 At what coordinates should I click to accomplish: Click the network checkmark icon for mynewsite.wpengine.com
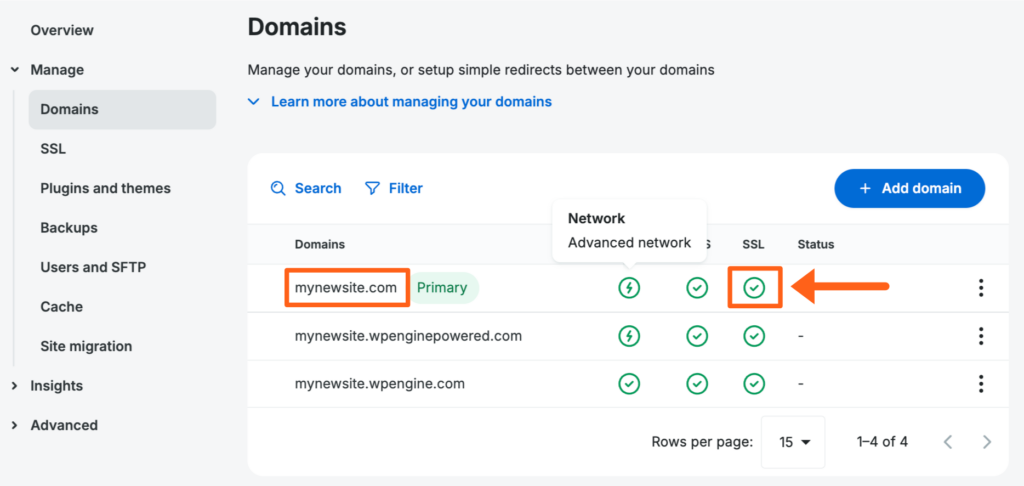coord(628,384)
